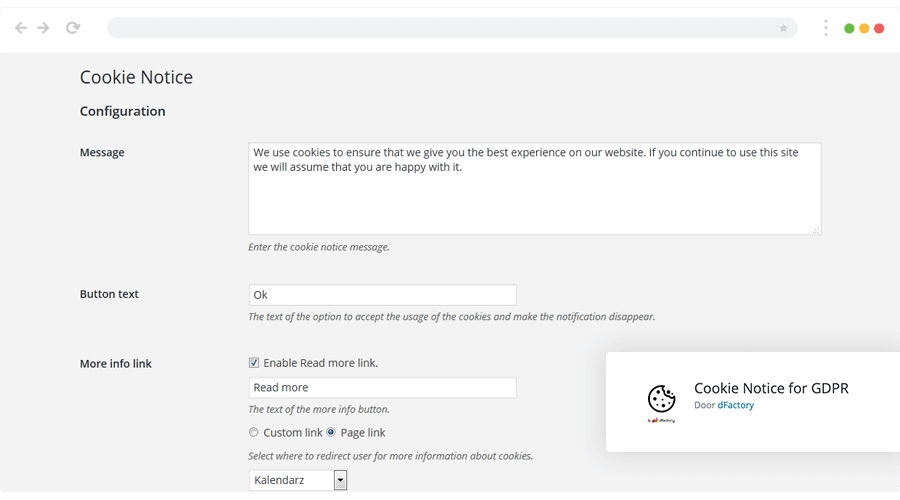Select the Custom link radio button
This screenshot has width=900, height=500.
click(253, 432)
